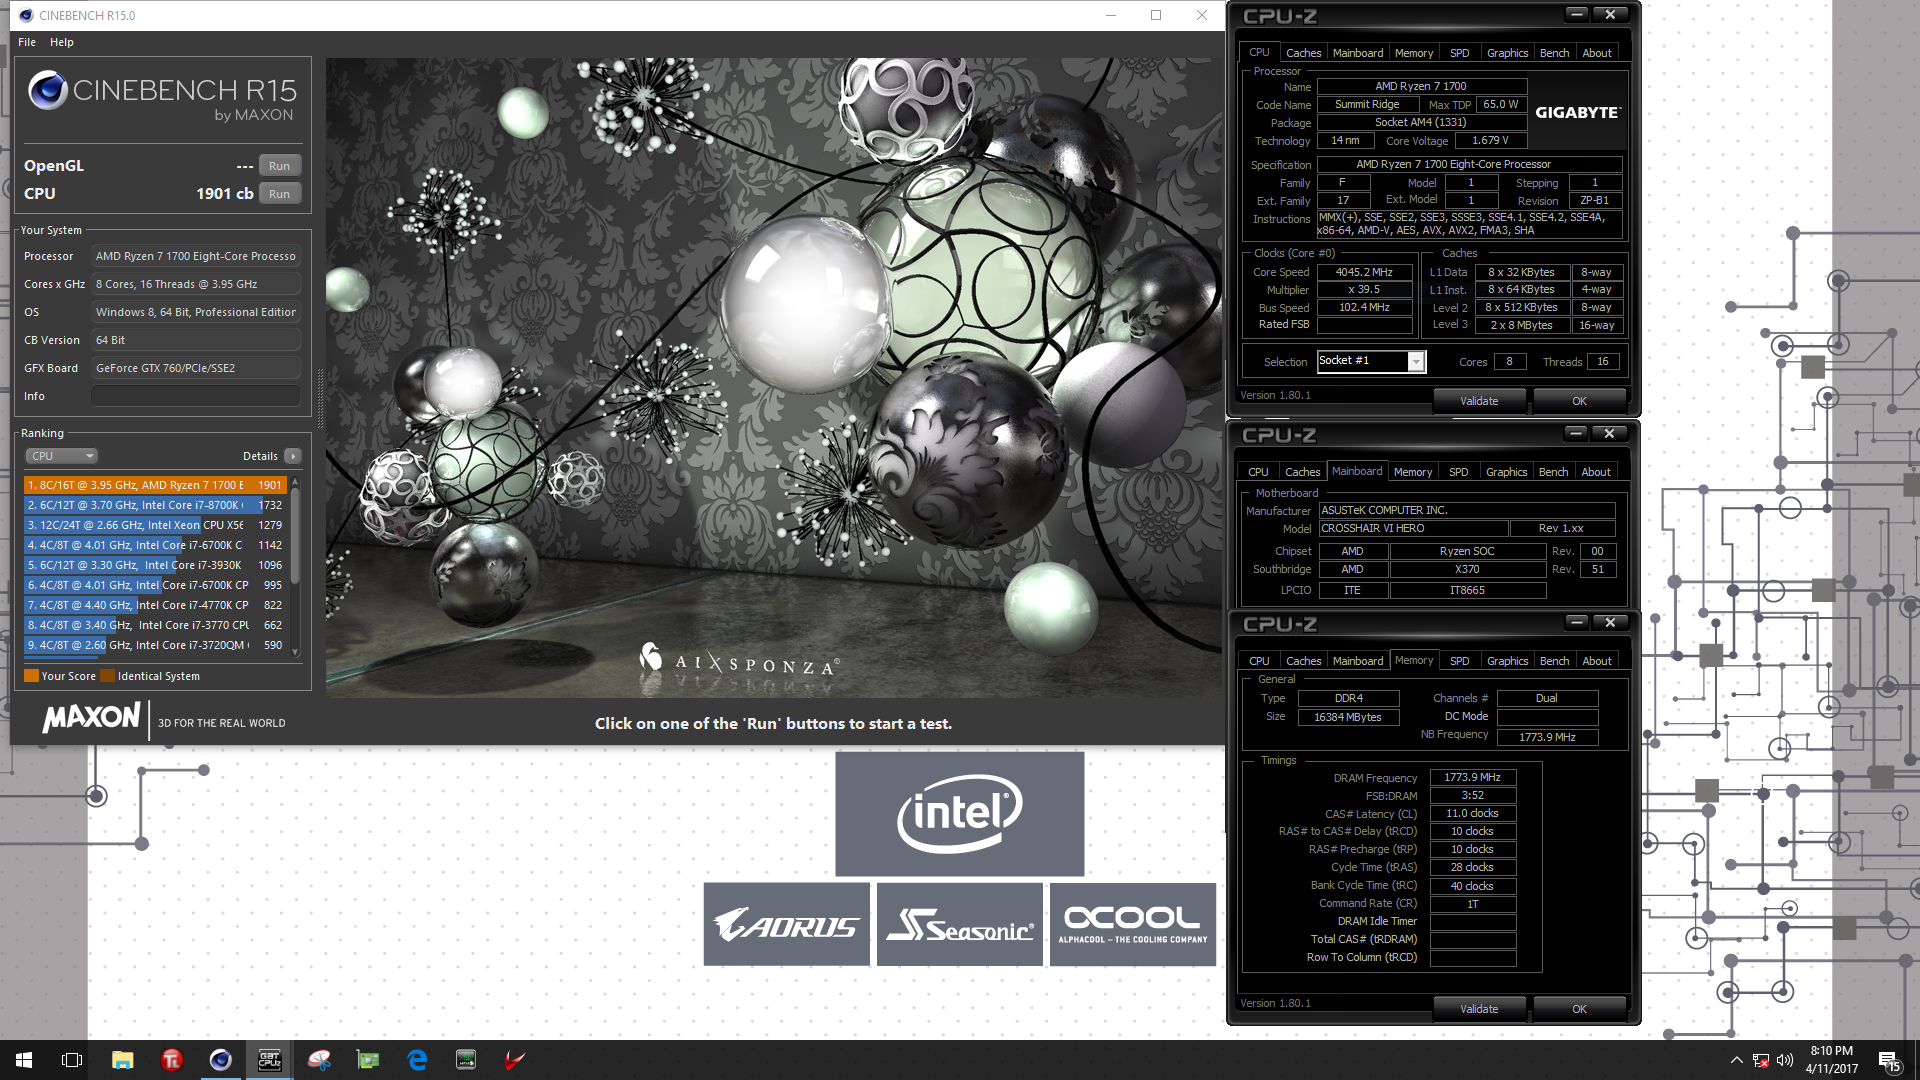Switch to Cinebench via its taskbar icon
This screenshot has width=1920, height=1080.
tap(220, 1060)
